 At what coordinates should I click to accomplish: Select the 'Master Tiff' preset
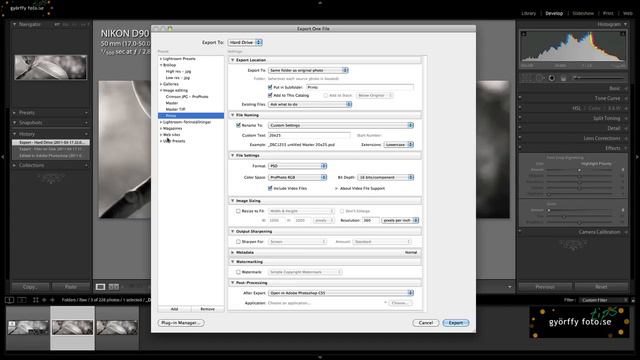(x=175, y=109)
